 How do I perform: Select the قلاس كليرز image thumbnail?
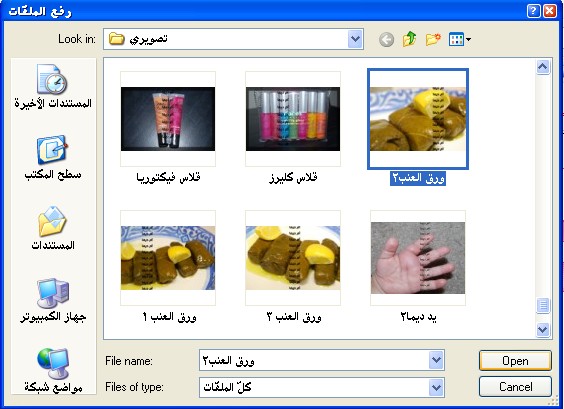coord(293,119)
